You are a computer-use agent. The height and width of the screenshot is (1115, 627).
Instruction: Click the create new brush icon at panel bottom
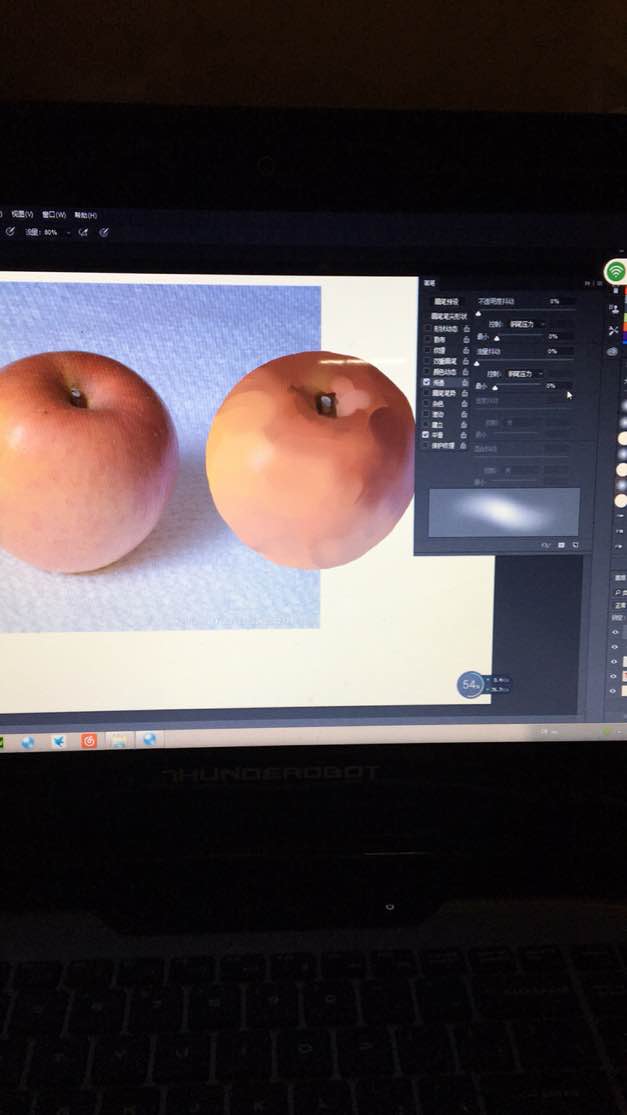(x=575, y=545)
